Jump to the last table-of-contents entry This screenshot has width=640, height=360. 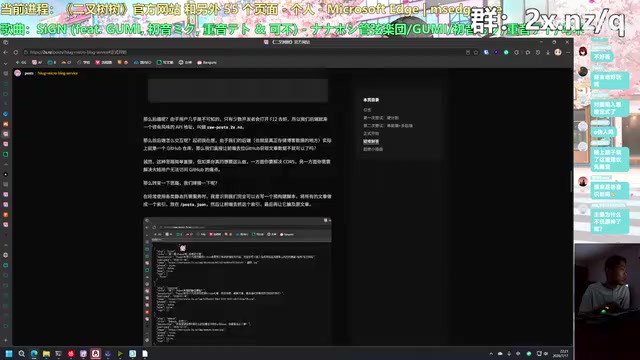coord(373,149)
